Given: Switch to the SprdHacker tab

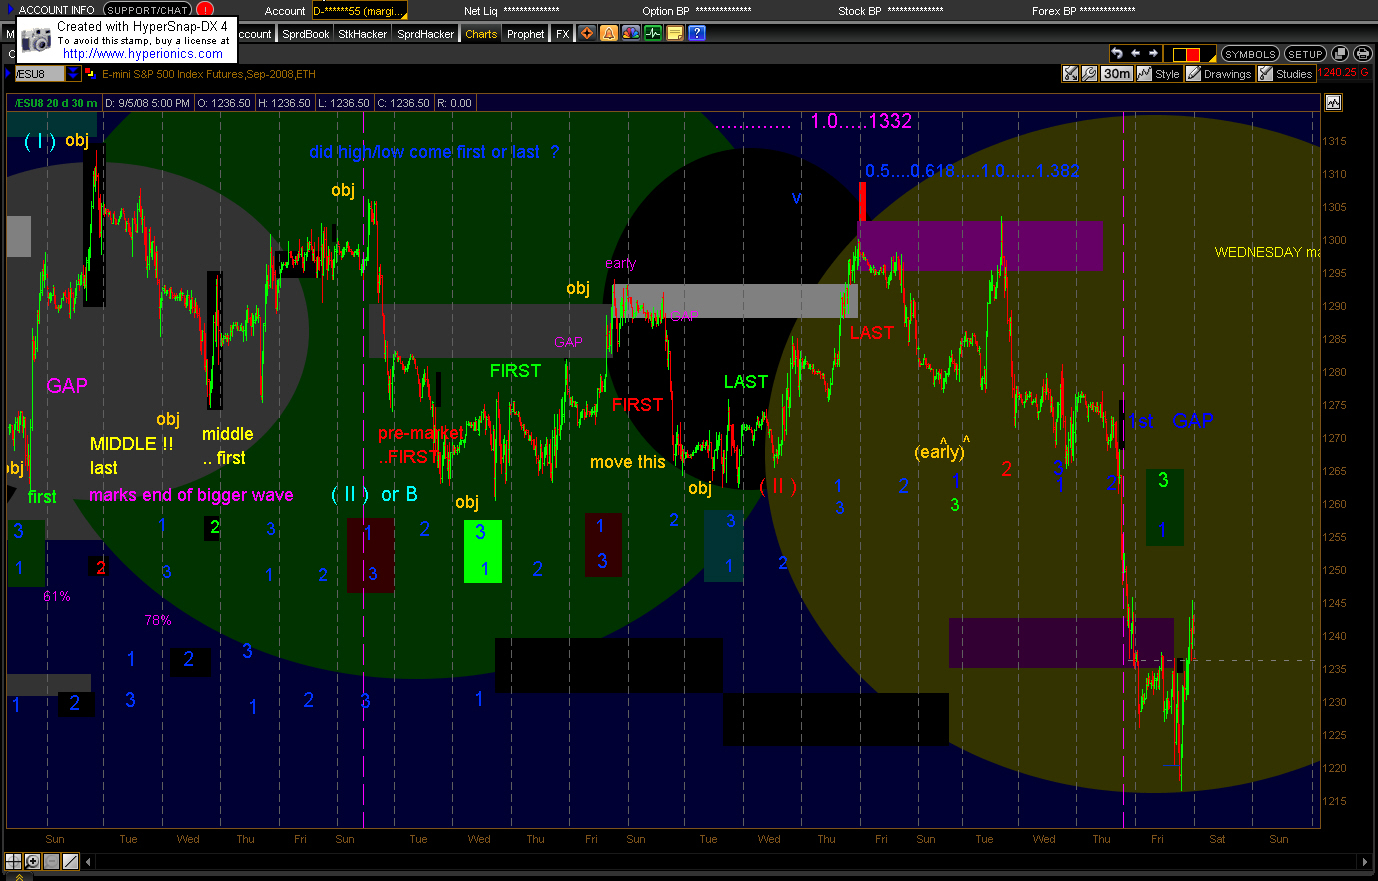Looking at the screenshot, I should [x=426, y=34].
